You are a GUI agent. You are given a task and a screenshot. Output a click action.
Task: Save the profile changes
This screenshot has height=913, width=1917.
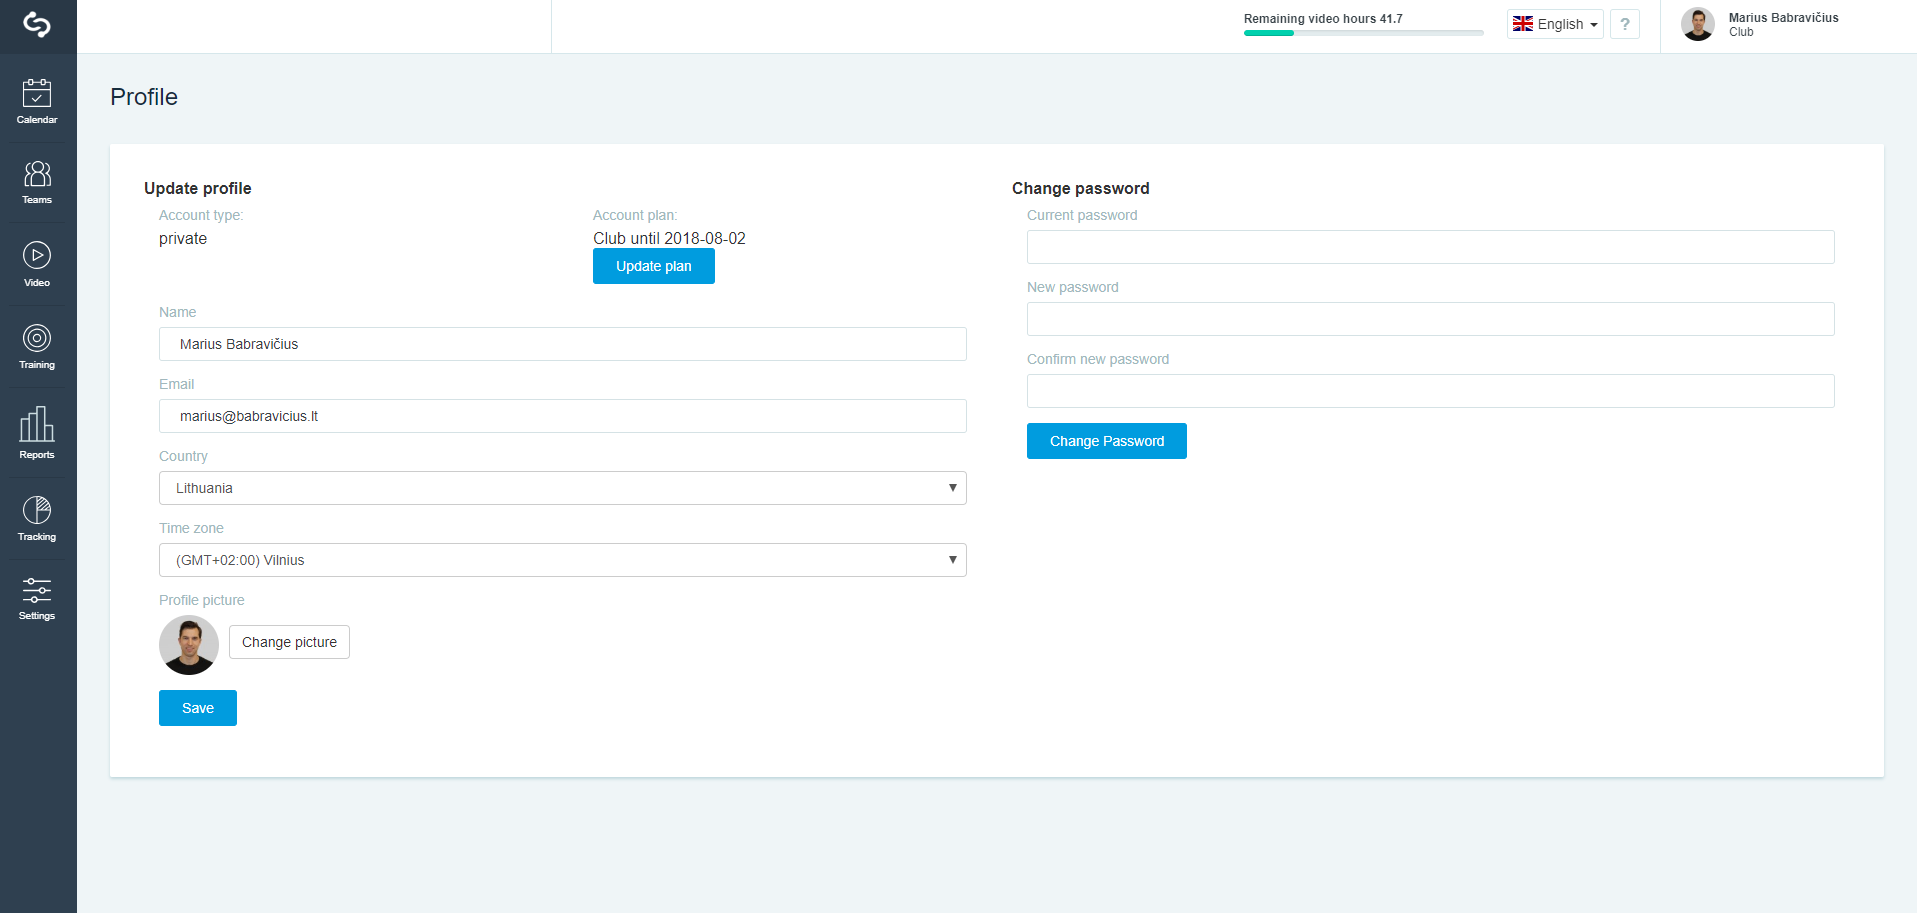pyautogui.click(x=198, y=708)
